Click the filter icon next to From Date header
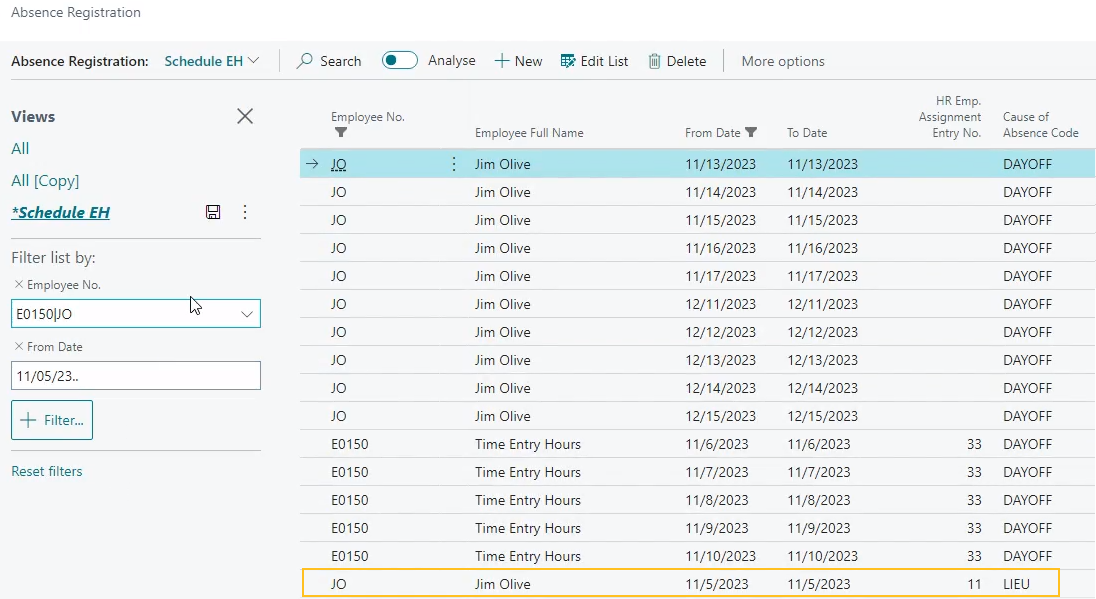Screen dimensions: 1096x599 click(x=749, y=132)
